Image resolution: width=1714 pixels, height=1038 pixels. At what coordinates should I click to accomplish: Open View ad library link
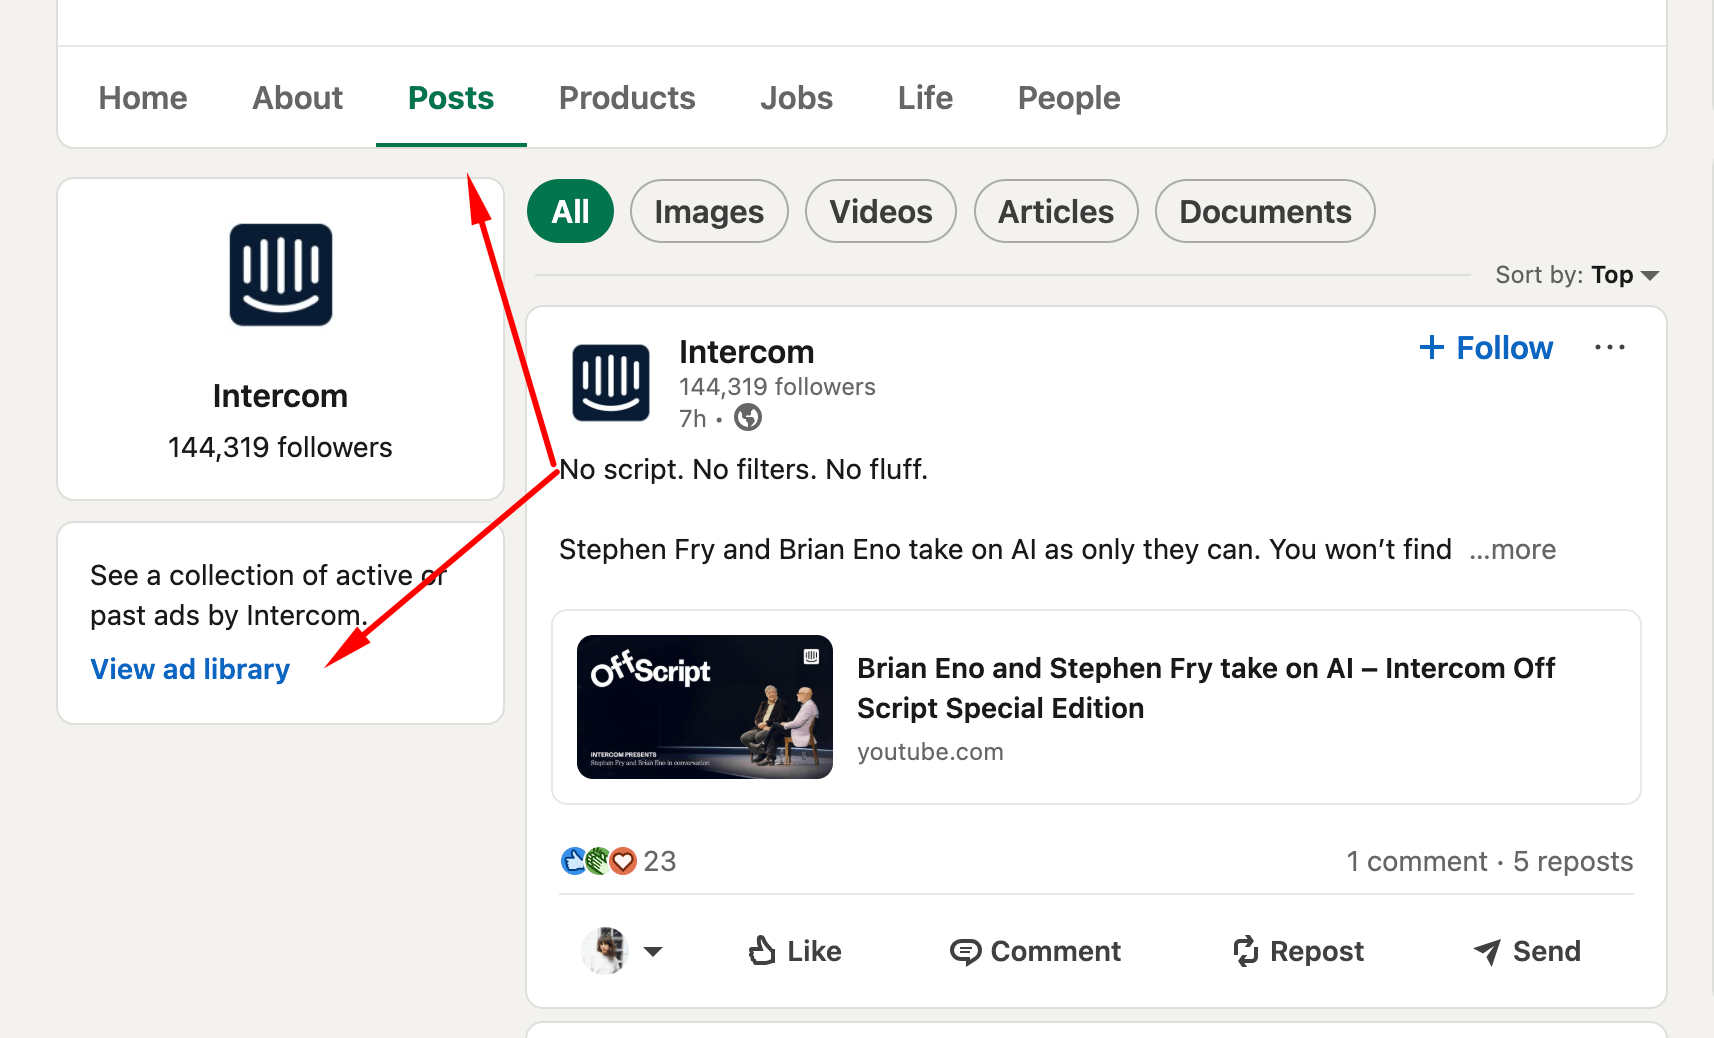(190, 669)
